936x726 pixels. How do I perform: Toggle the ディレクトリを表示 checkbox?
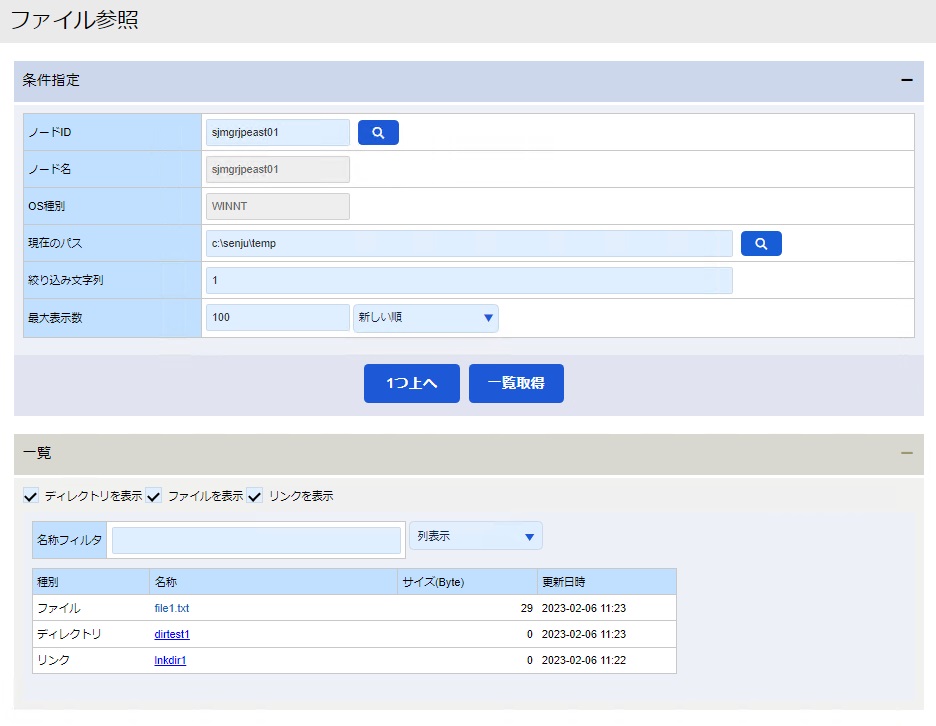[x=31, y=496]
